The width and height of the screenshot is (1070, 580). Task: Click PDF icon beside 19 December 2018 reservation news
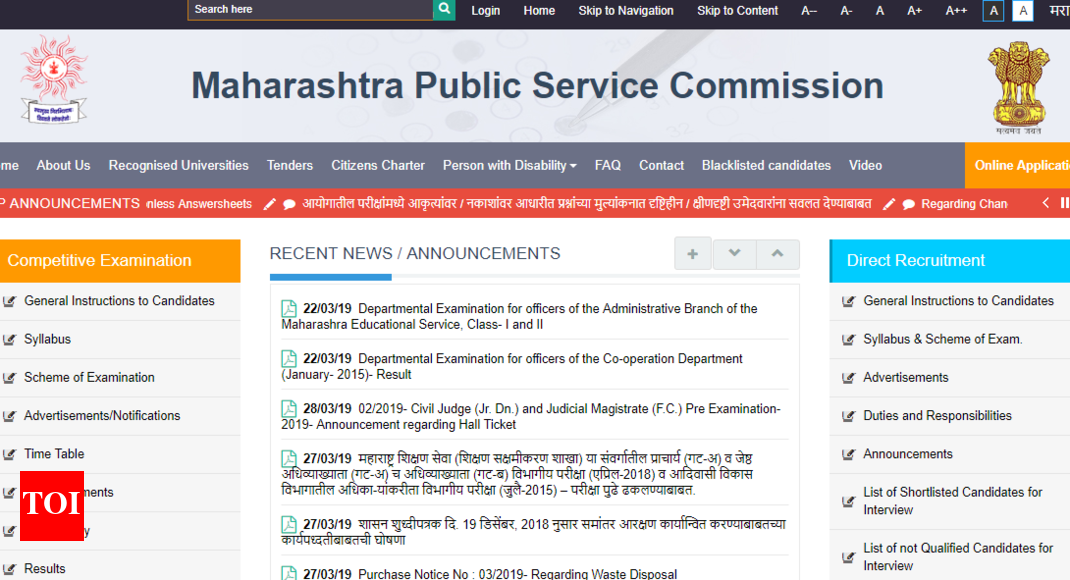point(289,524)
